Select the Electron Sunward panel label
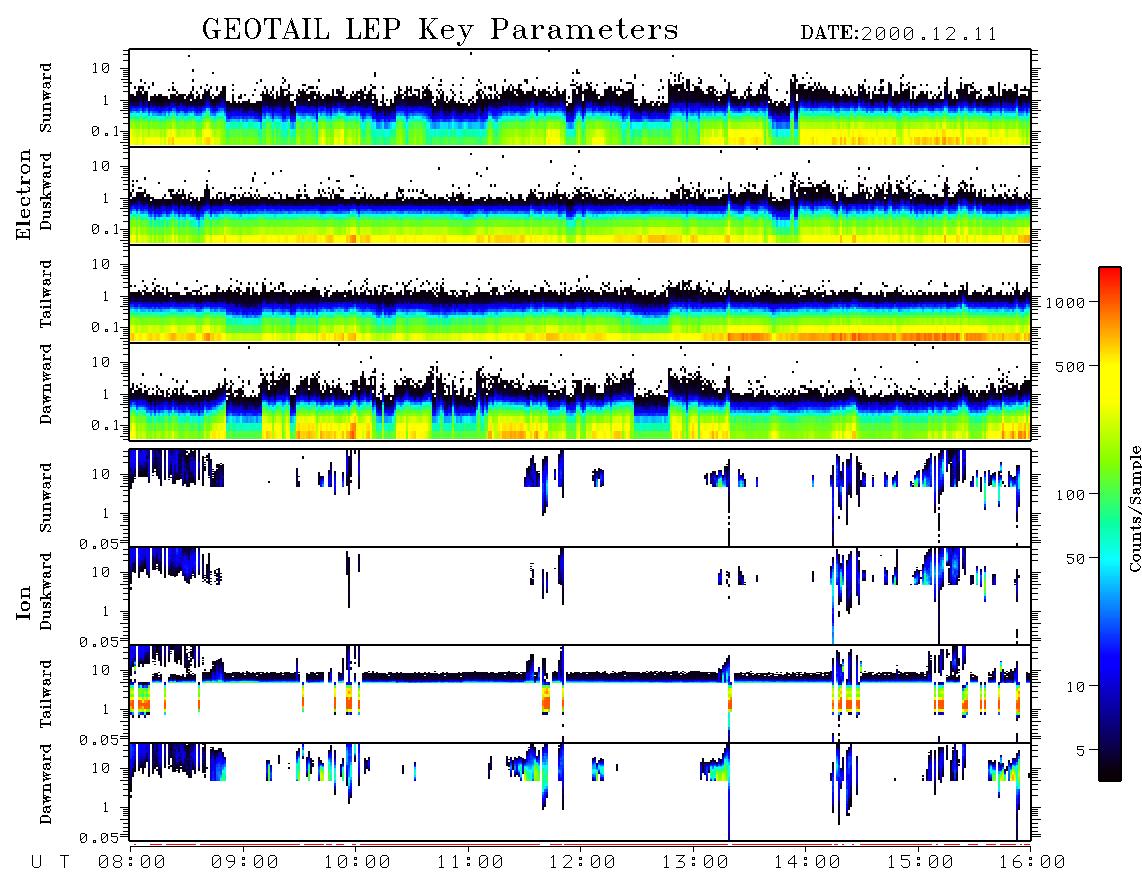This screenshot has height=880, width=1142. click(46, 98)
